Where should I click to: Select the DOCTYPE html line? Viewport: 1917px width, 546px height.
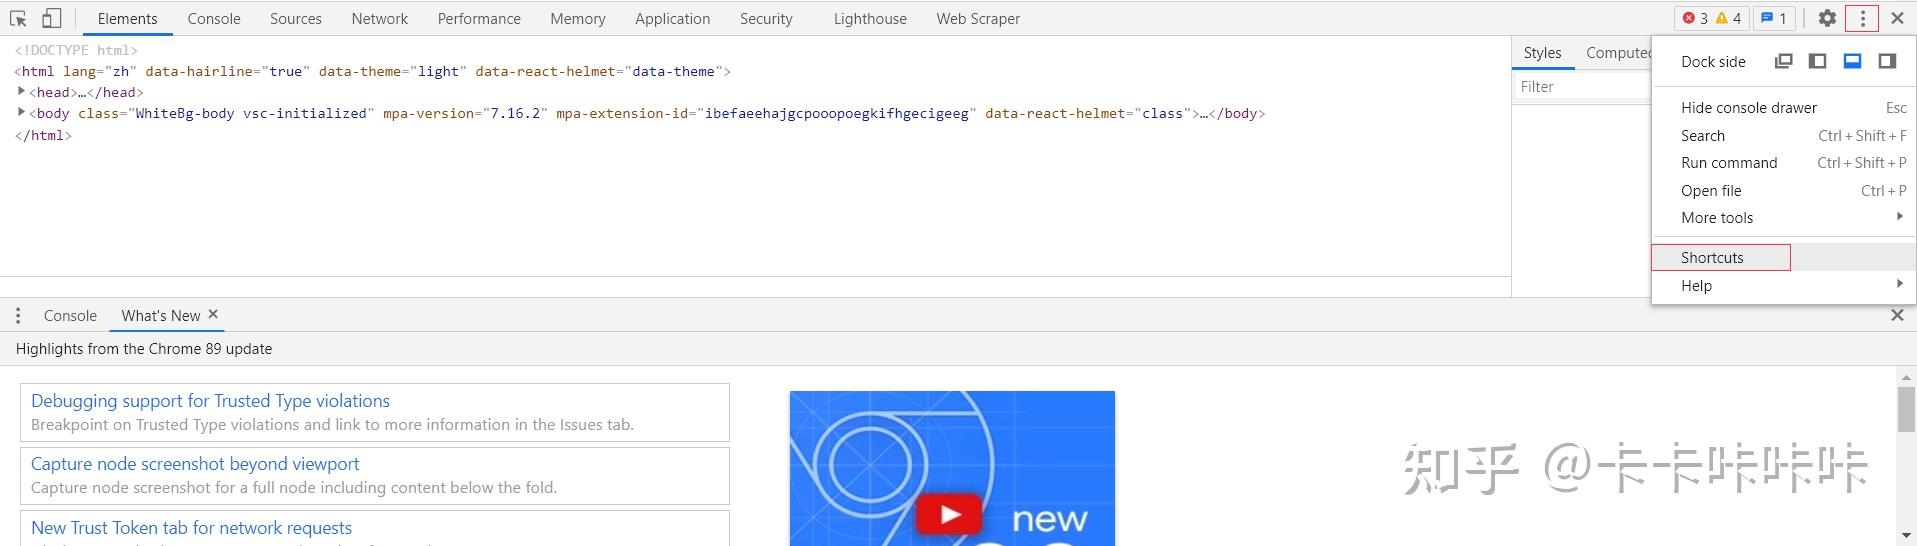76,50
